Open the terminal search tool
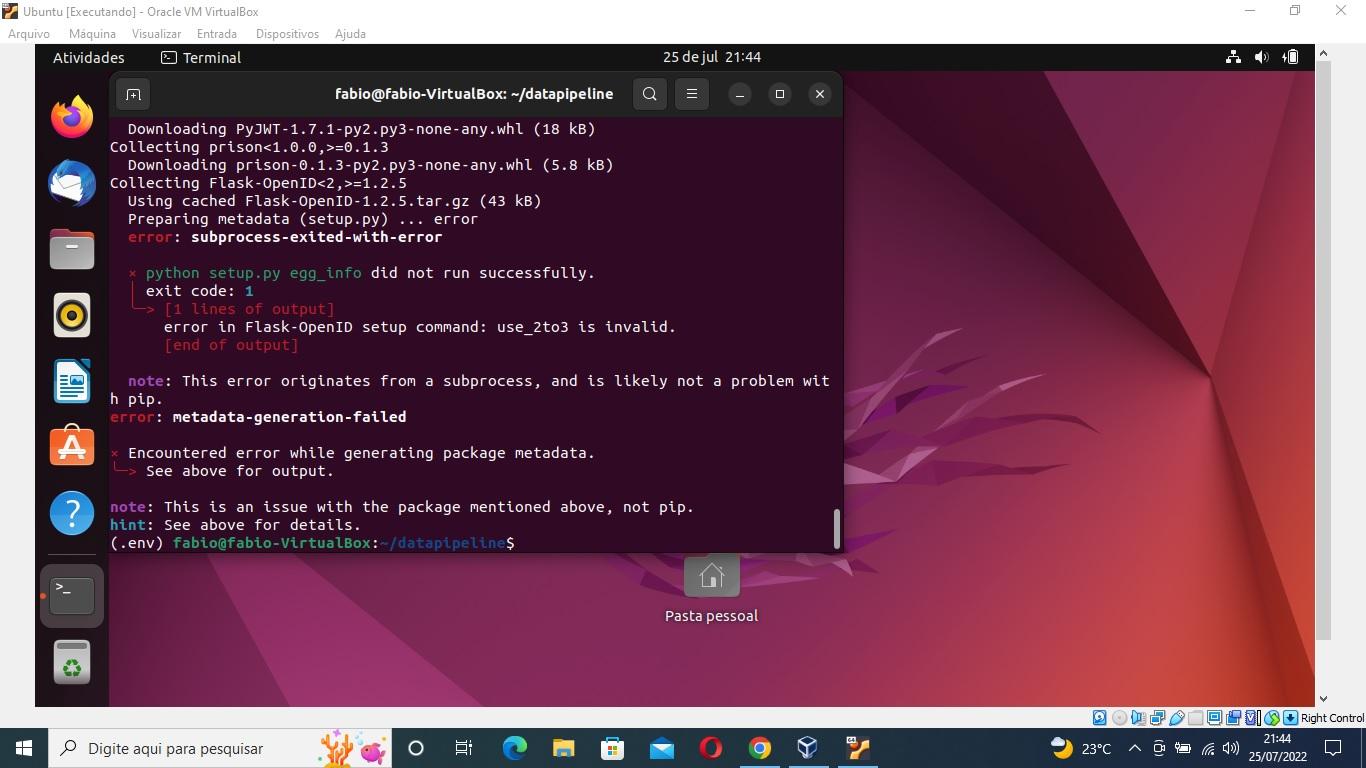1366x768 pixels. click(x=650, y=94)
